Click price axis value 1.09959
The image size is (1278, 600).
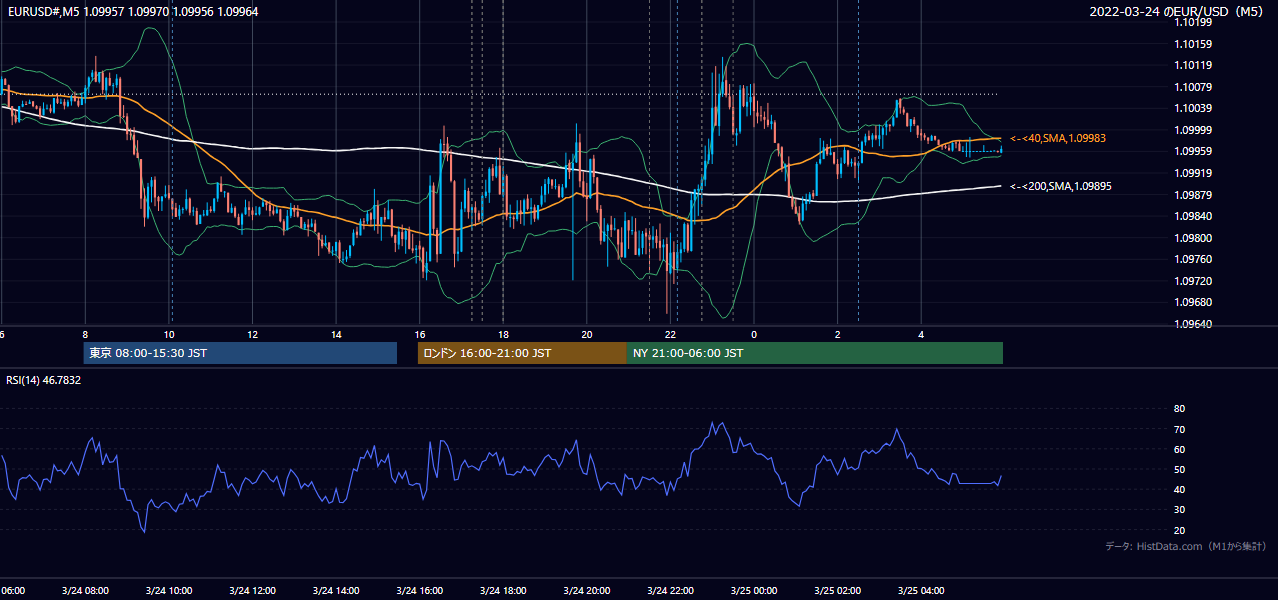[1193, 151]
